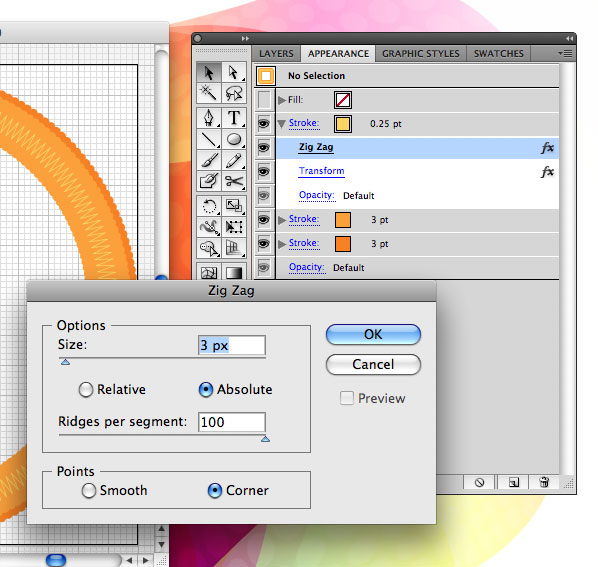Choose the Line Segment tool
Image resolution: width=598 pixels, height=567 pixels.
pyautogui.click(x=209, y=139)
